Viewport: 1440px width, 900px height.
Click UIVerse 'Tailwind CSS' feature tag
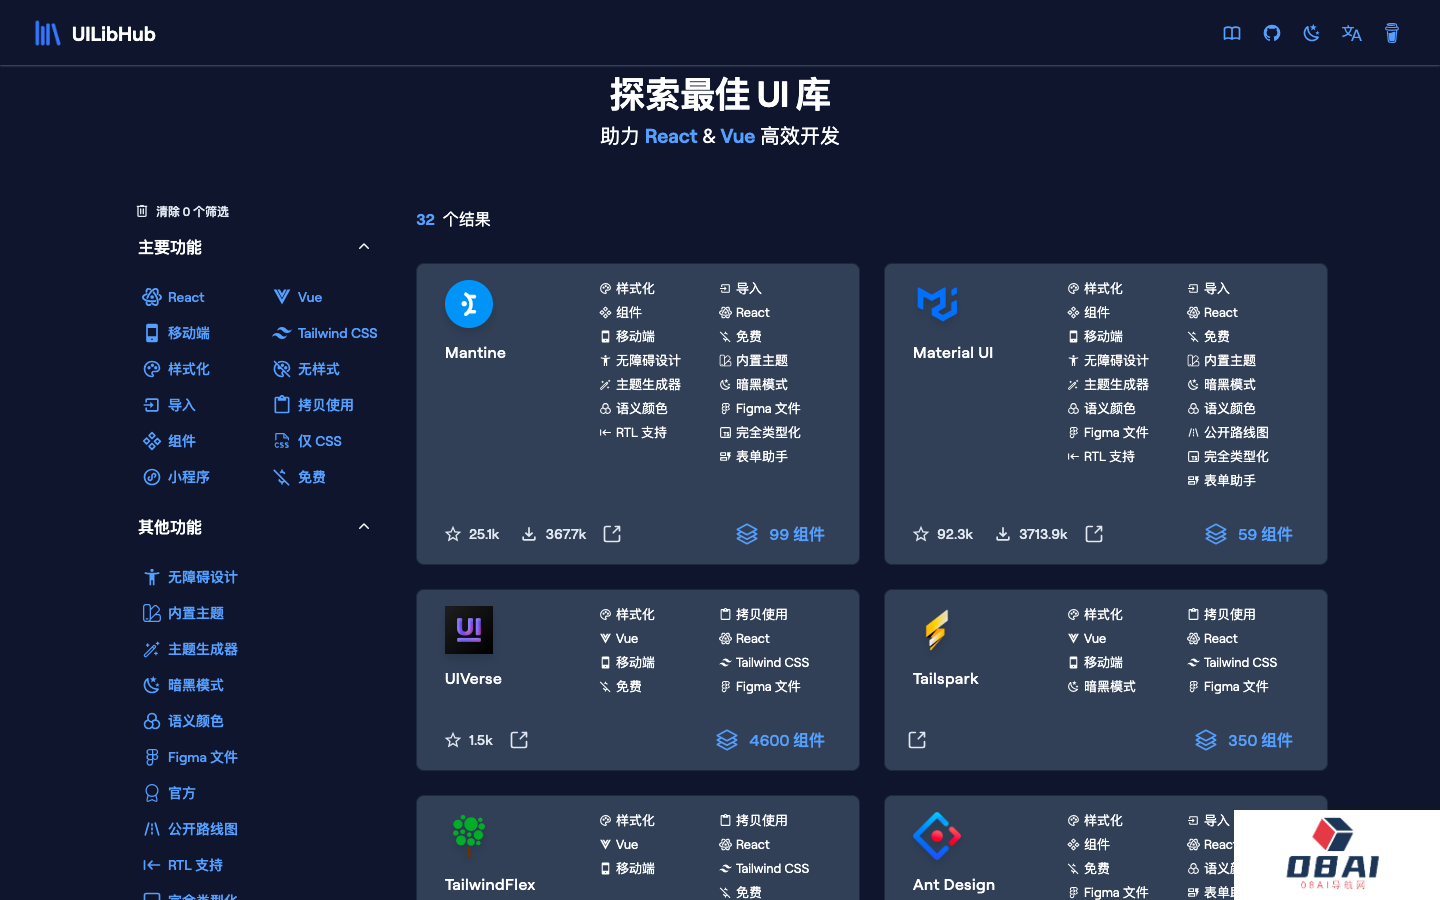[x=765, y=662]
